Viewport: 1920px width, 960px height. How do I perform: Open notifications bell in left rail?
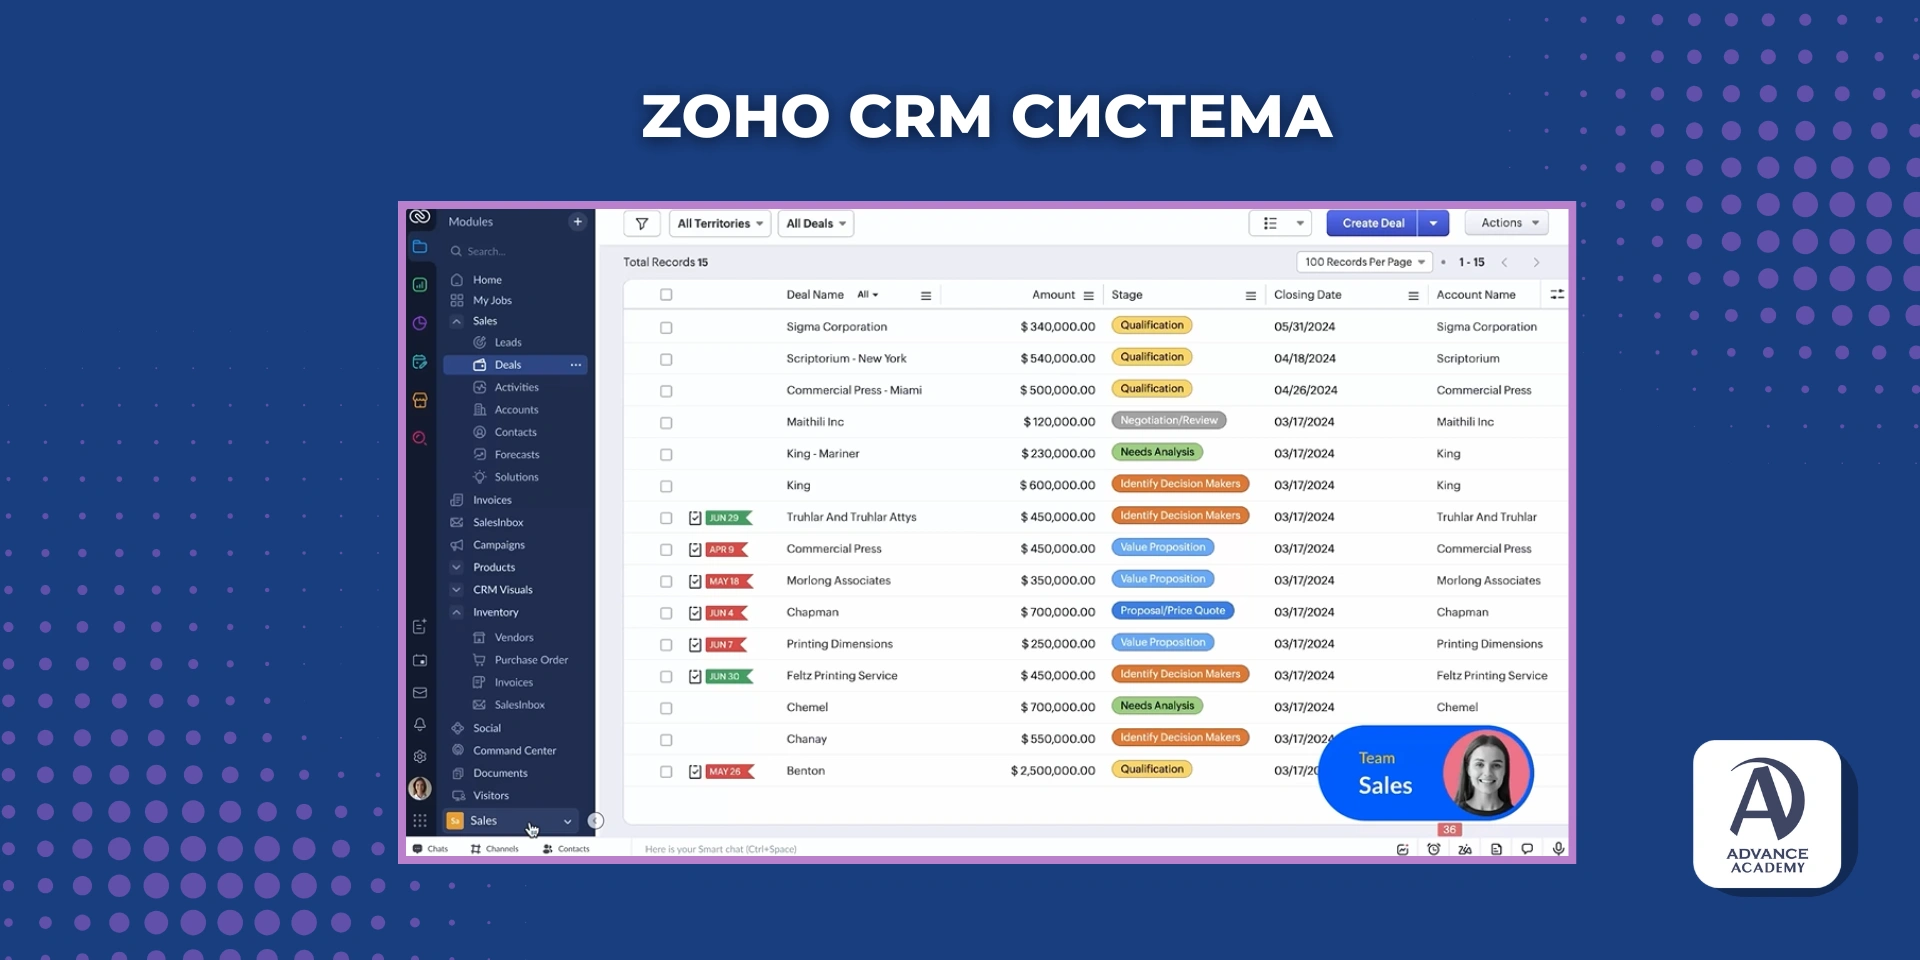(420, 724)
